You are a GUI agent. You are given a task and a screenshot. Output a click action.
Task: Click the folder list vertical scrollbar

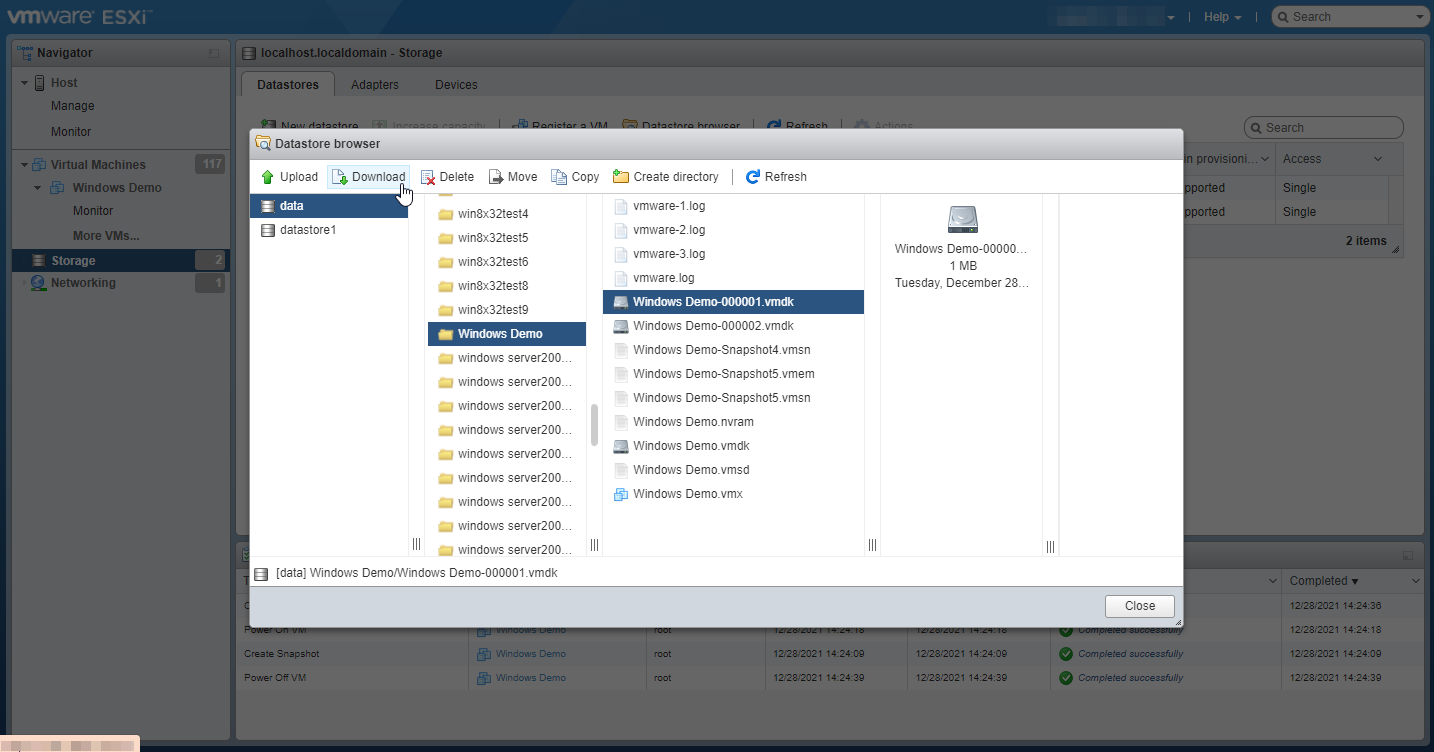coord(594,425)
